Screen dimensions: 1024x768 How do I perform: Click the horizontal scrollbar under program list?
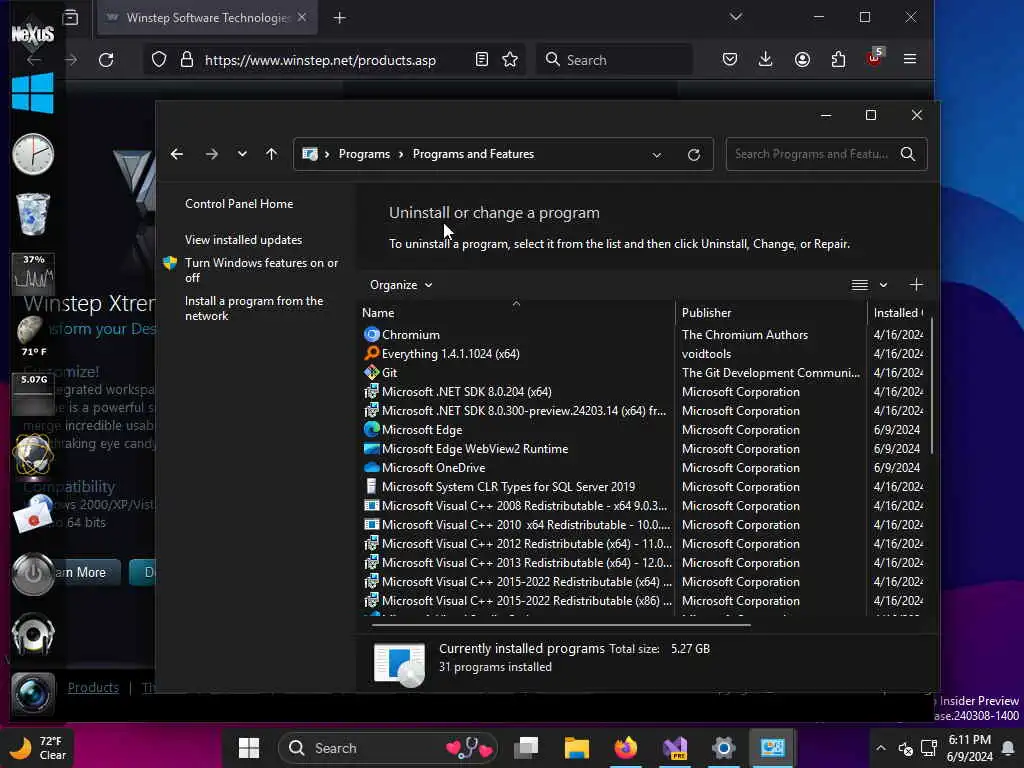(561, 625)
